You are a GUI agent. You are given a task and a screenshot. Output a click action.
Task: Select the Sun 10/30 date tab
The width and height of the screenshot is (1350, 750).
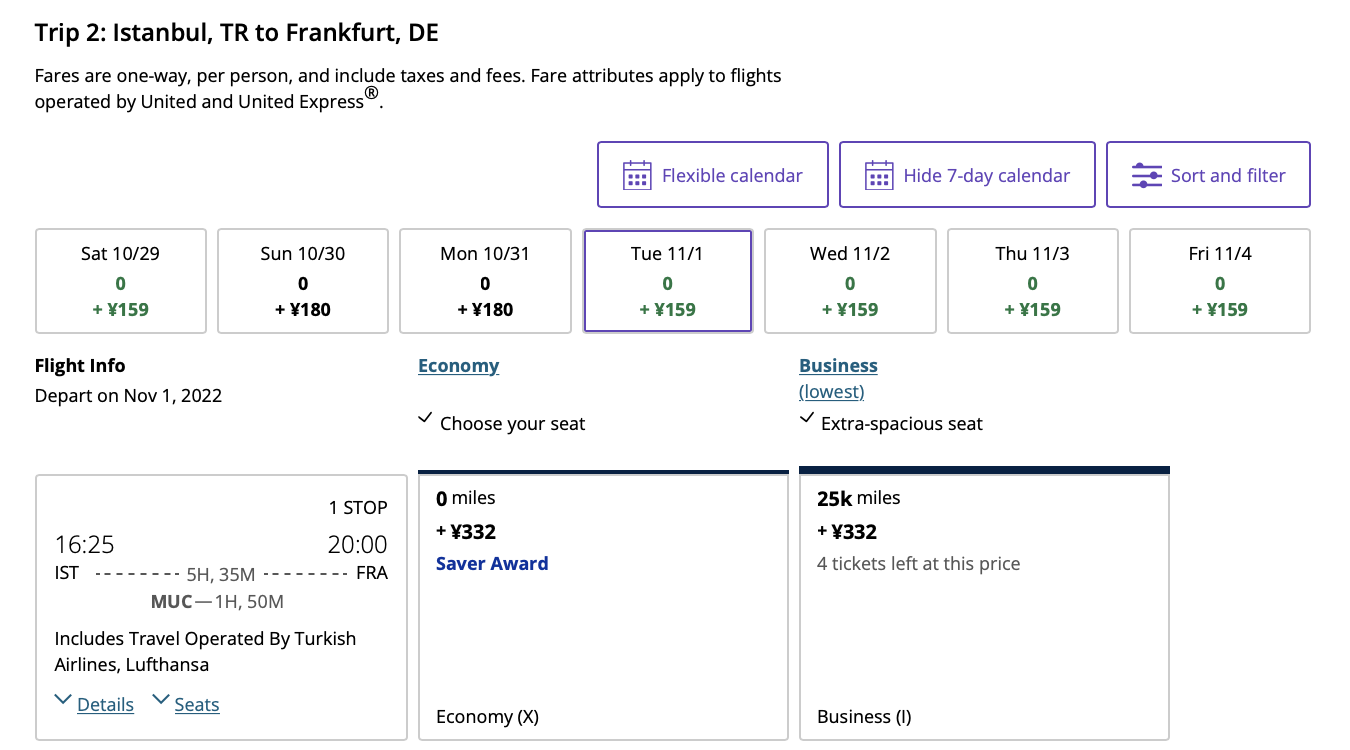[x=303, y=281]
